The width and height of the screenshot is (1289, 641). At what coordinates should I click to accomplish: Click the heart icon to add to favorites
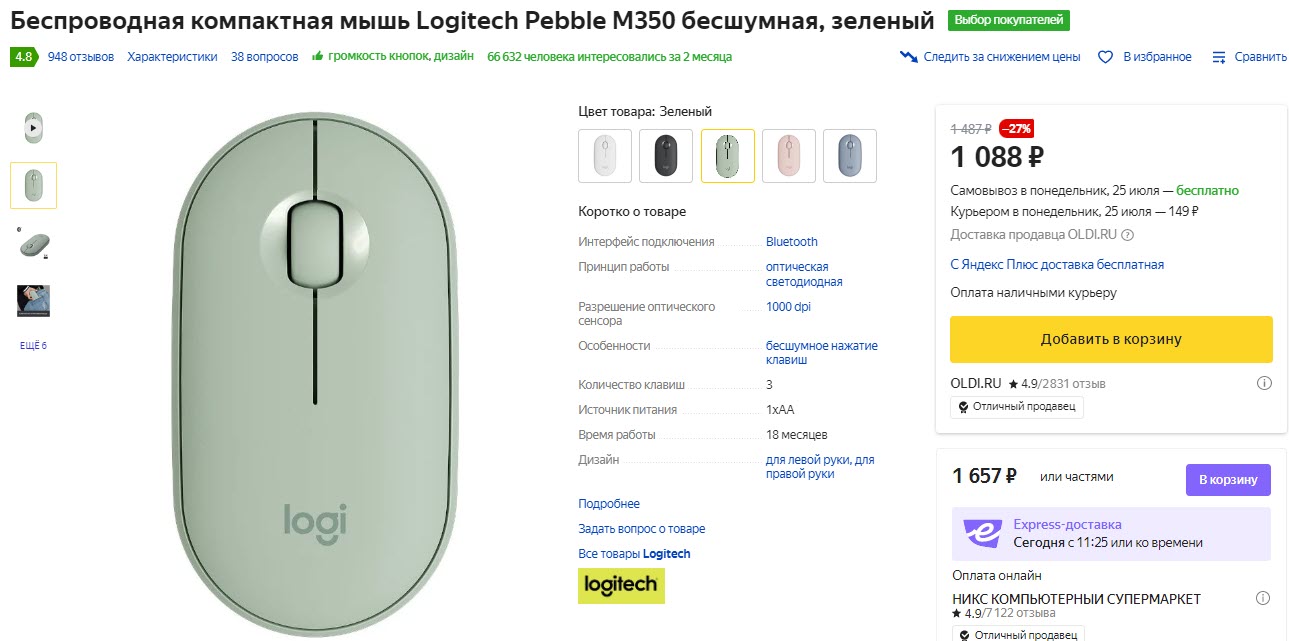(1105, 57)
